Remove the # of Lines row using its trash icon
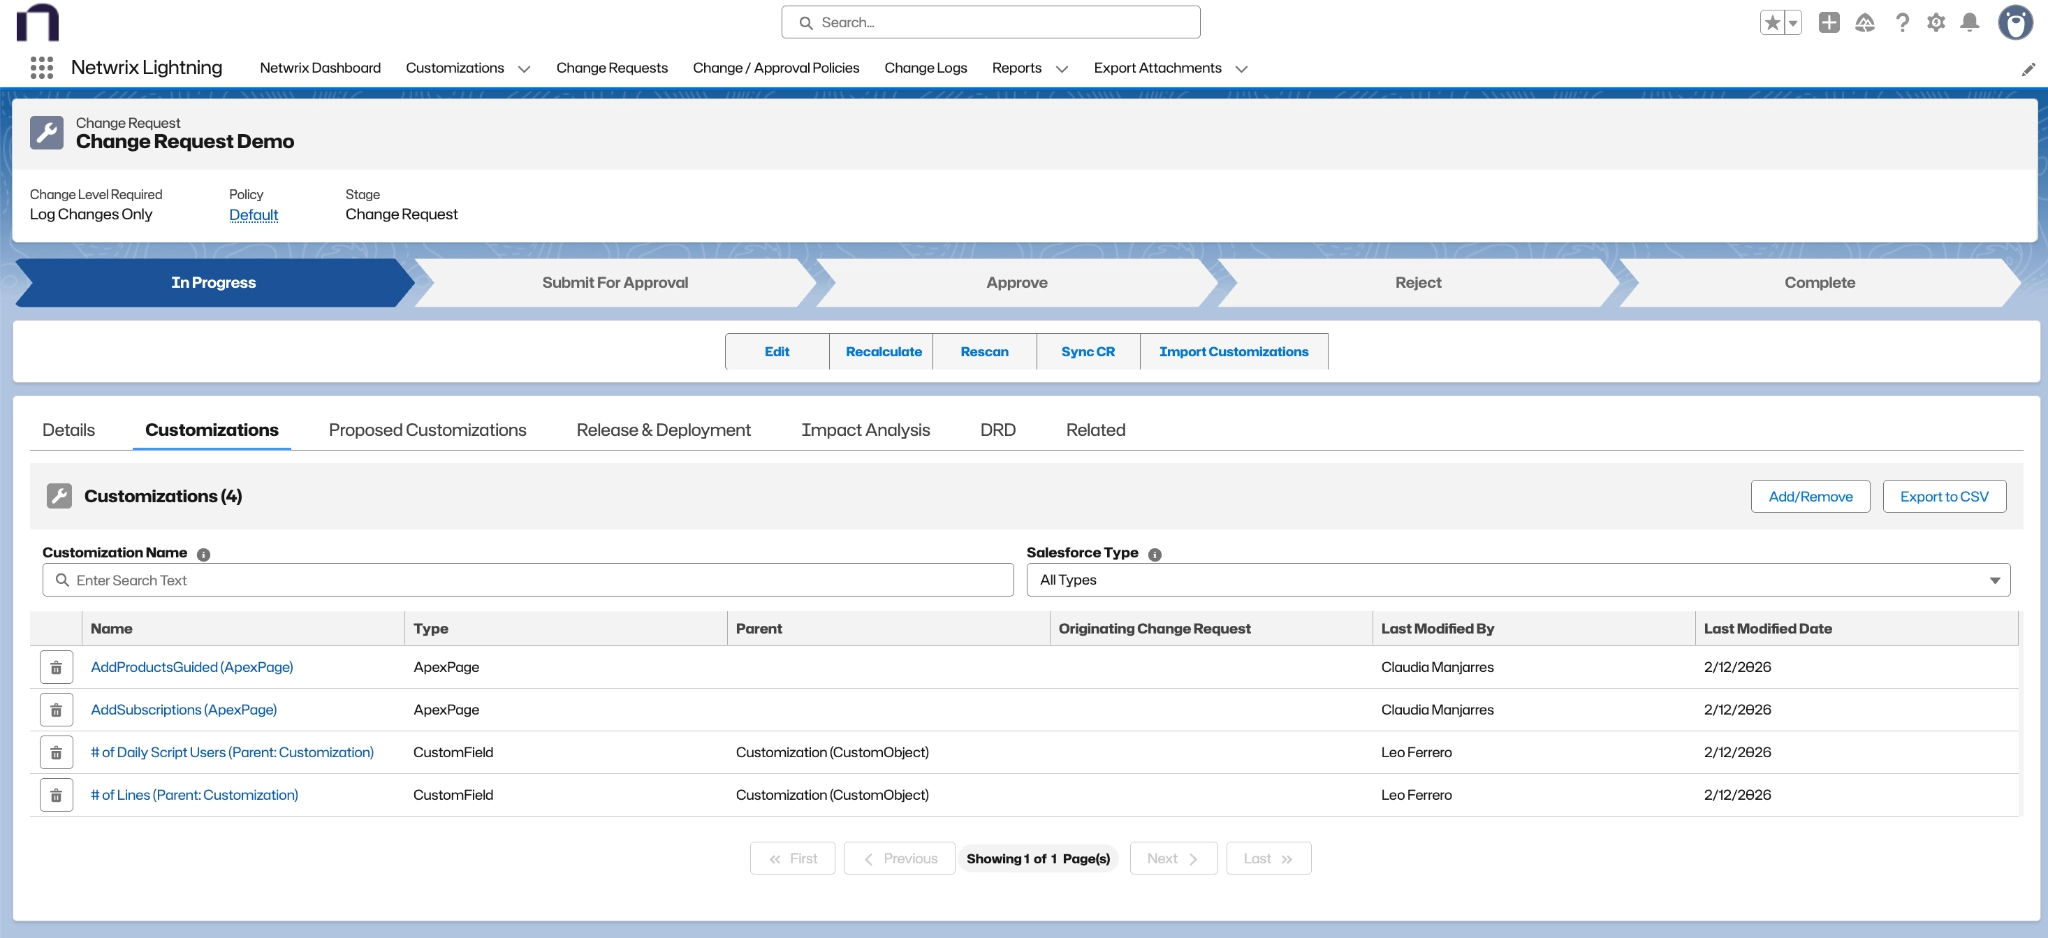The image size is (2048, 938). (56, 794)
